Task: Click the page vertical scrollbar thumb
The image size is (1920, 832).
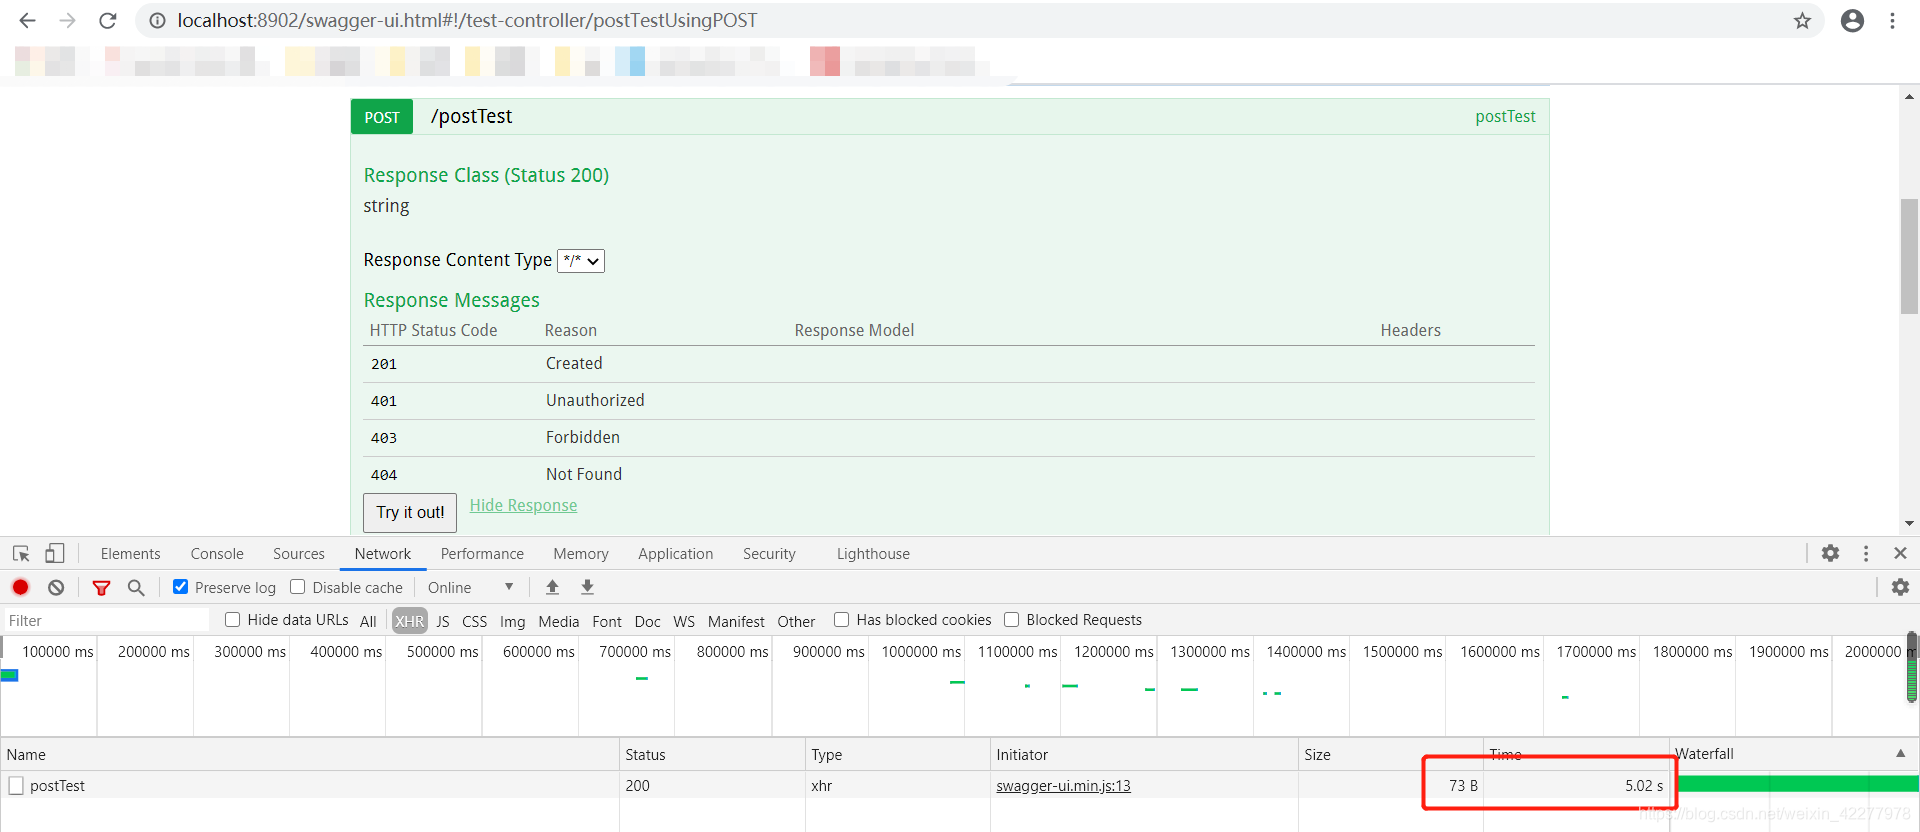Action: [1909, 257]
